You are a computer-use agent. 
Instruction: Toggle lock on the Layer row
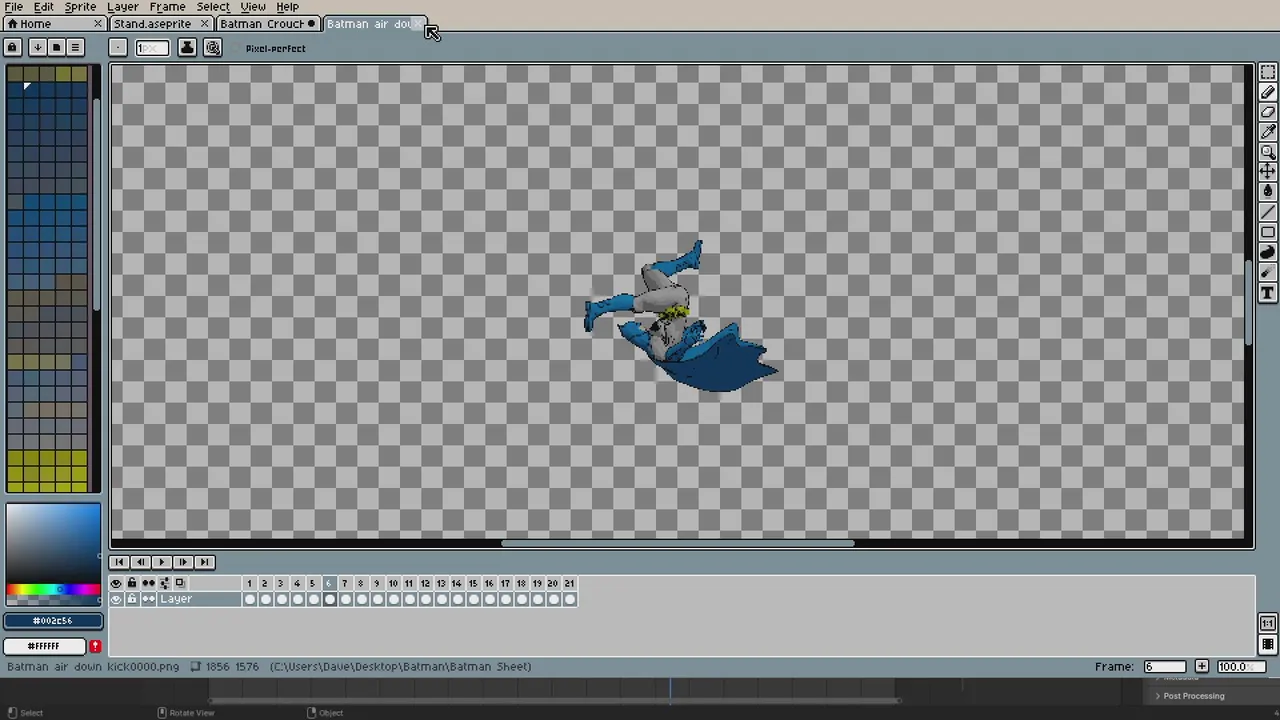[132, 599]
